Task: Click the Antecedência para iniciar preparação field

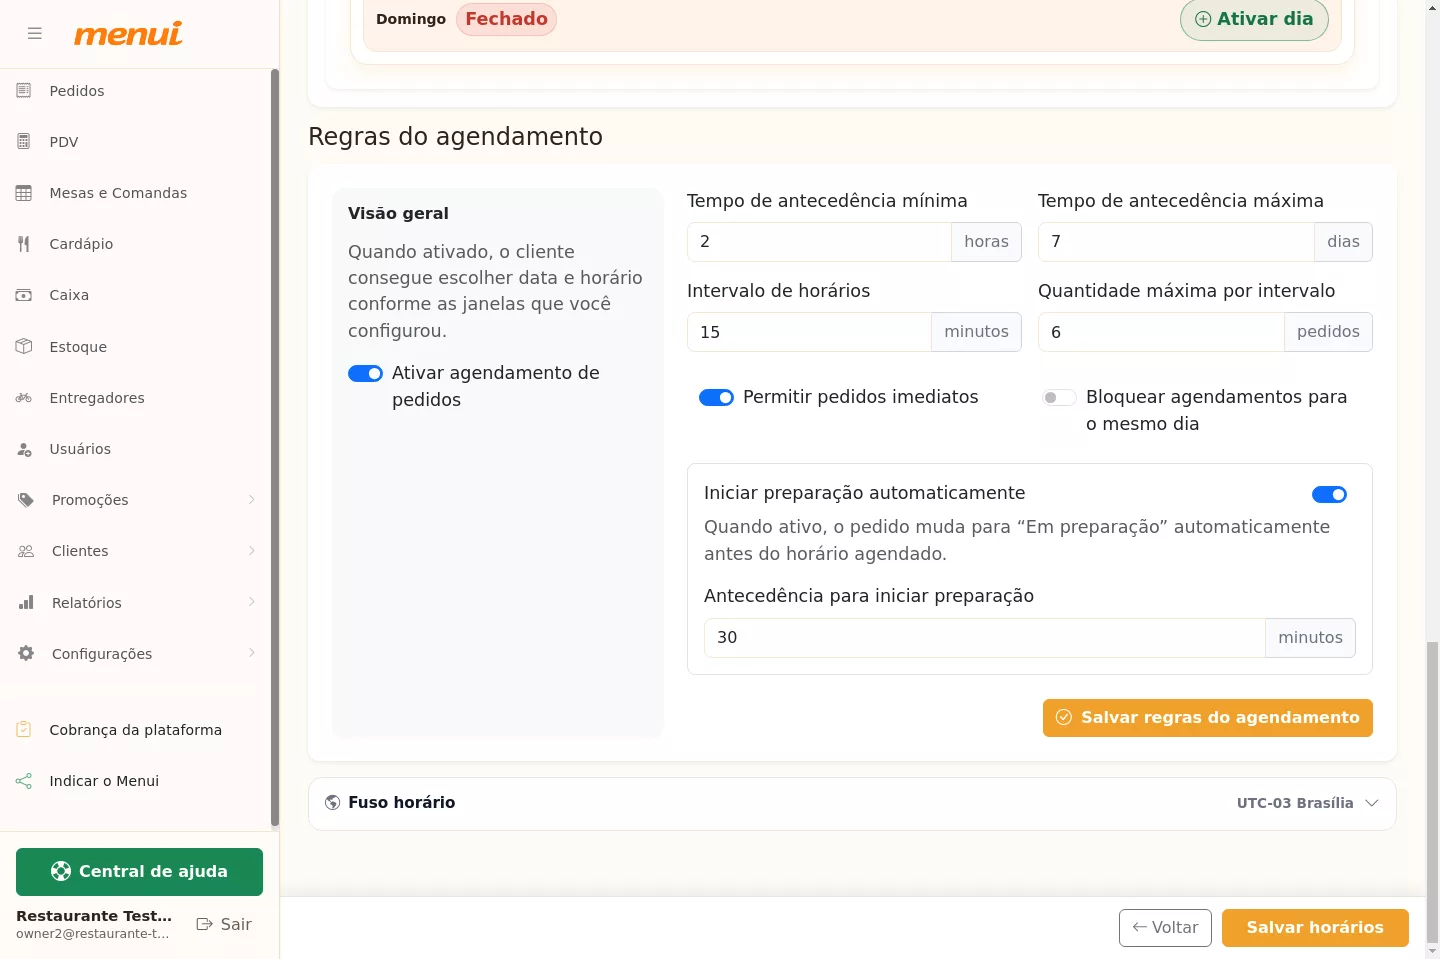Action: (985, 637)
